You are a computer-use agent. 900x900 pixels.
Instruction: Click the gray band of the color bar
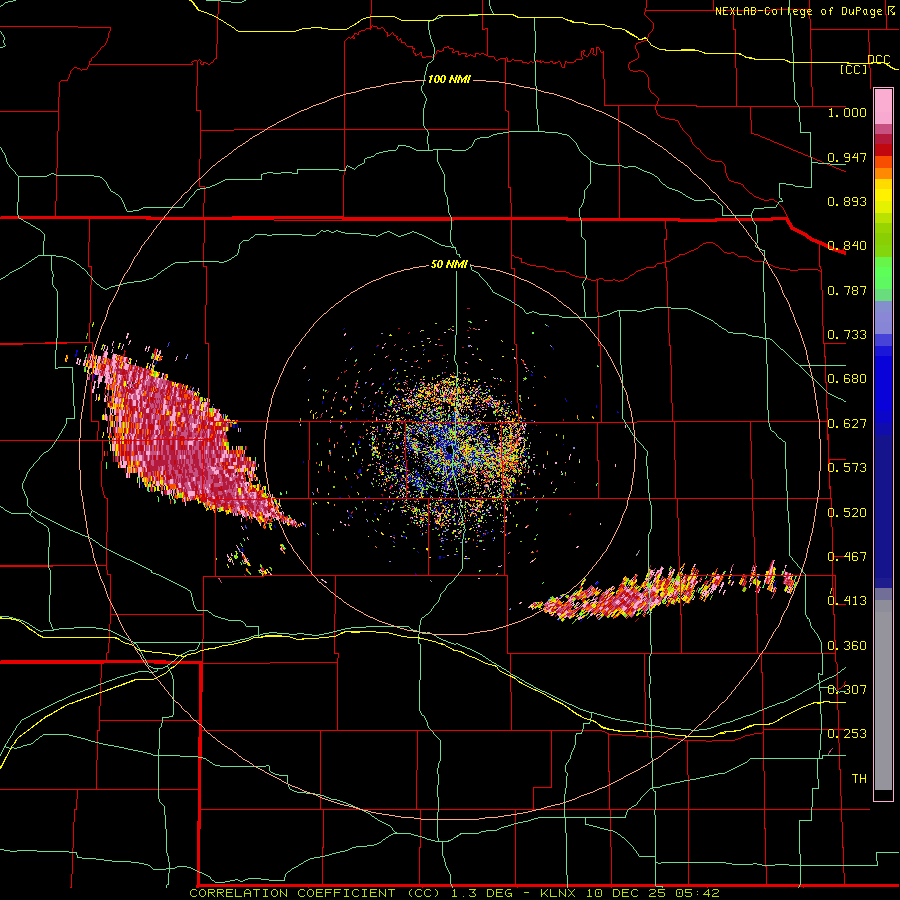tap(883, 695)
